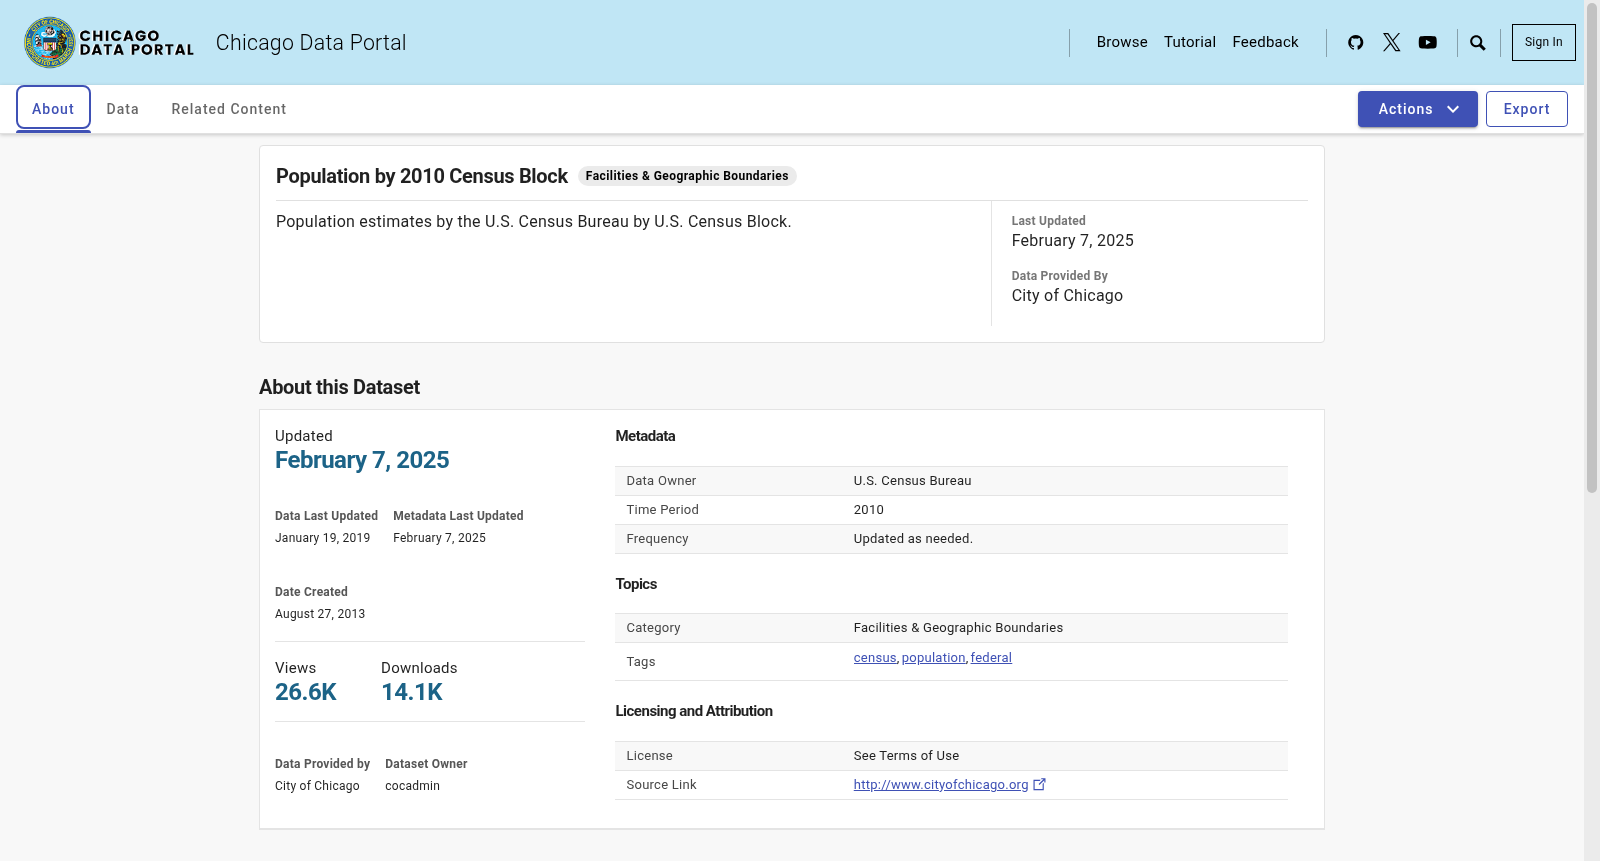Click the See Terms of Use license value

(906, 756)
